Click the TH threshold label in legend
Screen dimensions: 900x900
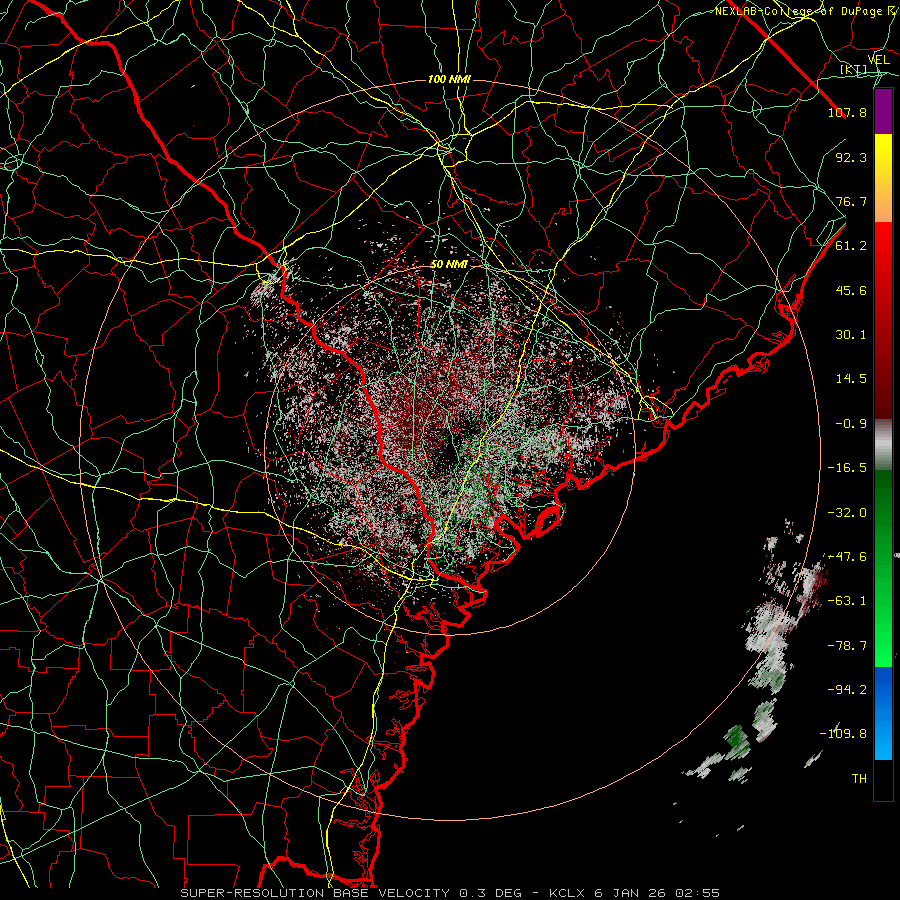coord(859,779)
